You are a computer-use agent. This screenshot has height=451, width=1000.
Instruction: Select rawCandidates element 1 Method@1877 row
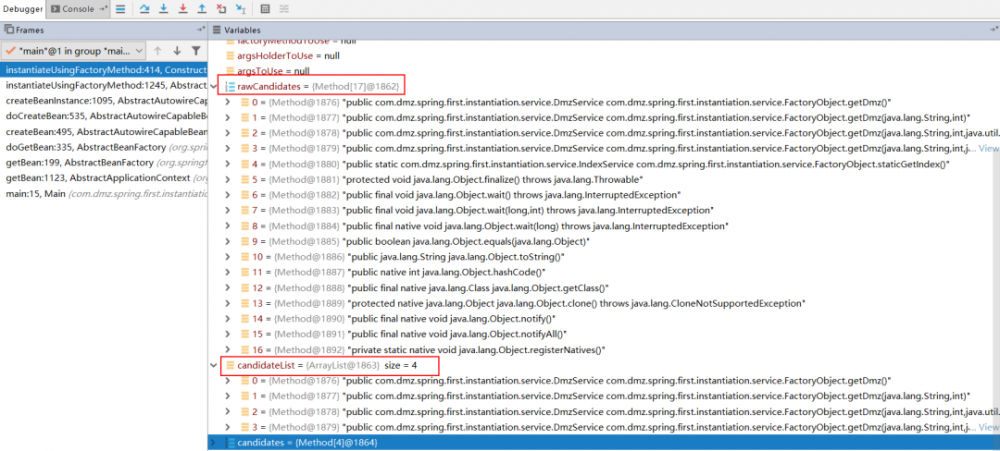pyautogui.click(x=604, y=117)
